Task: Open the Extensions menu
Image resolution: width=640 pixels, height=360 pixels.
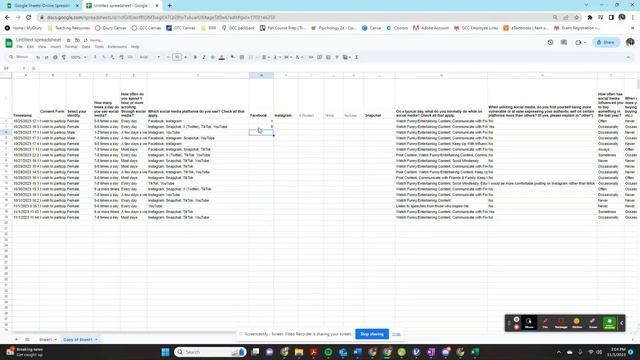Action: (x=118, y=47)
